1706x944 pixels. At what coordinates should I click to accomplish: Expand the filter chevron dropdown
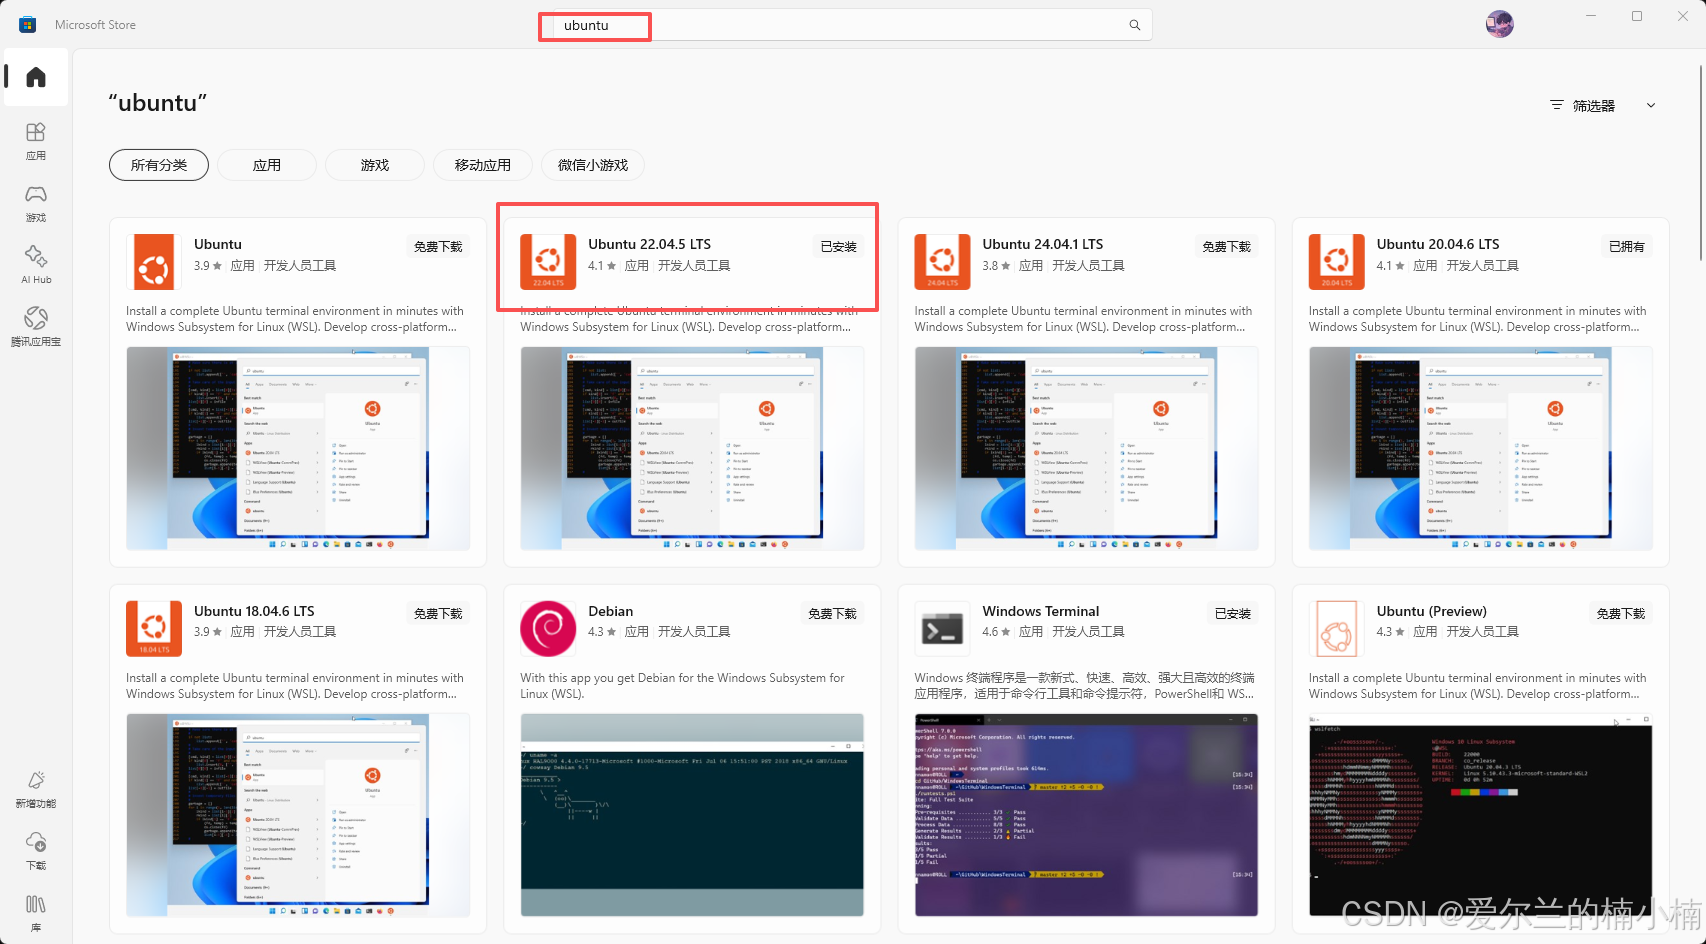1651,105
